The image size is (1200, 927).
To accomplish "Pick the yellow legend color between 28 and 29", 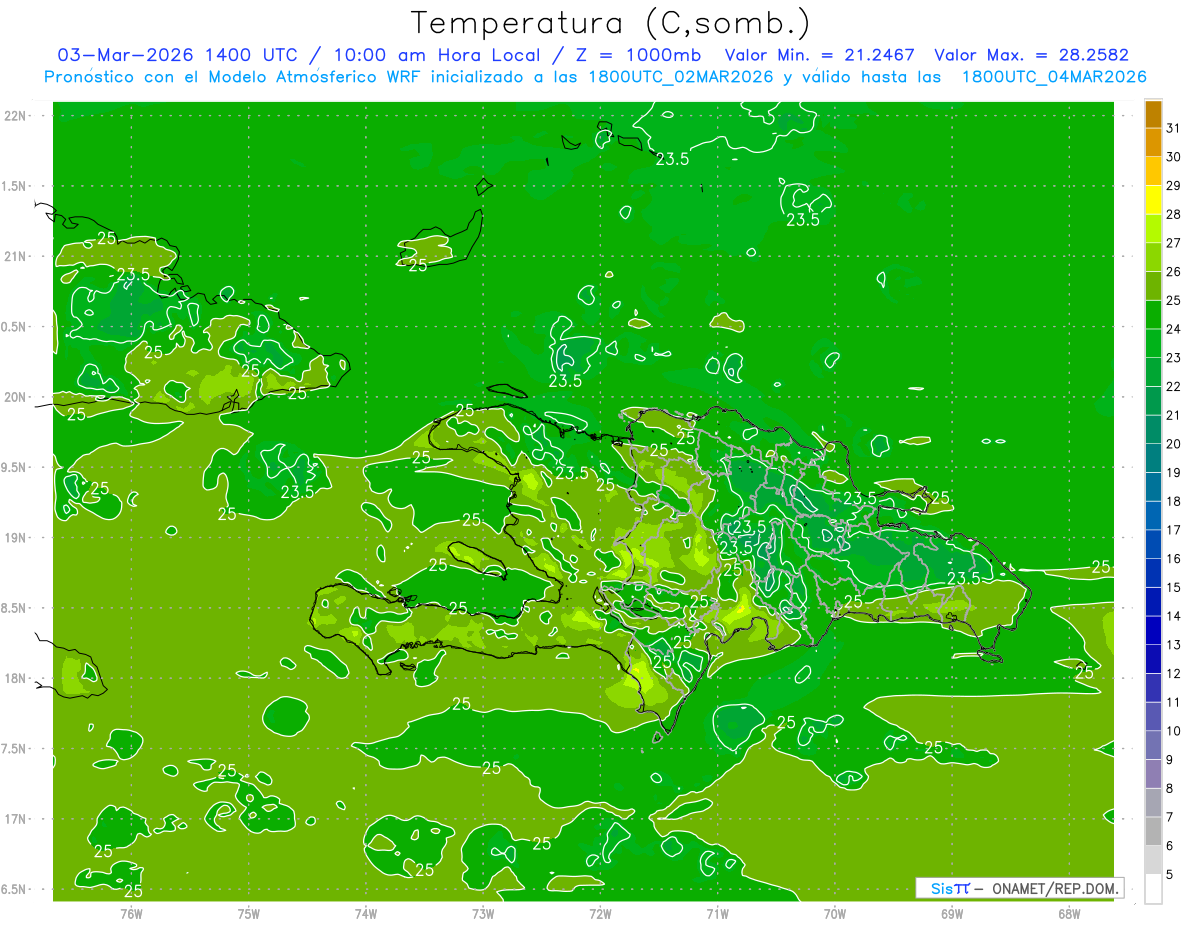I will coord(1153,200).
